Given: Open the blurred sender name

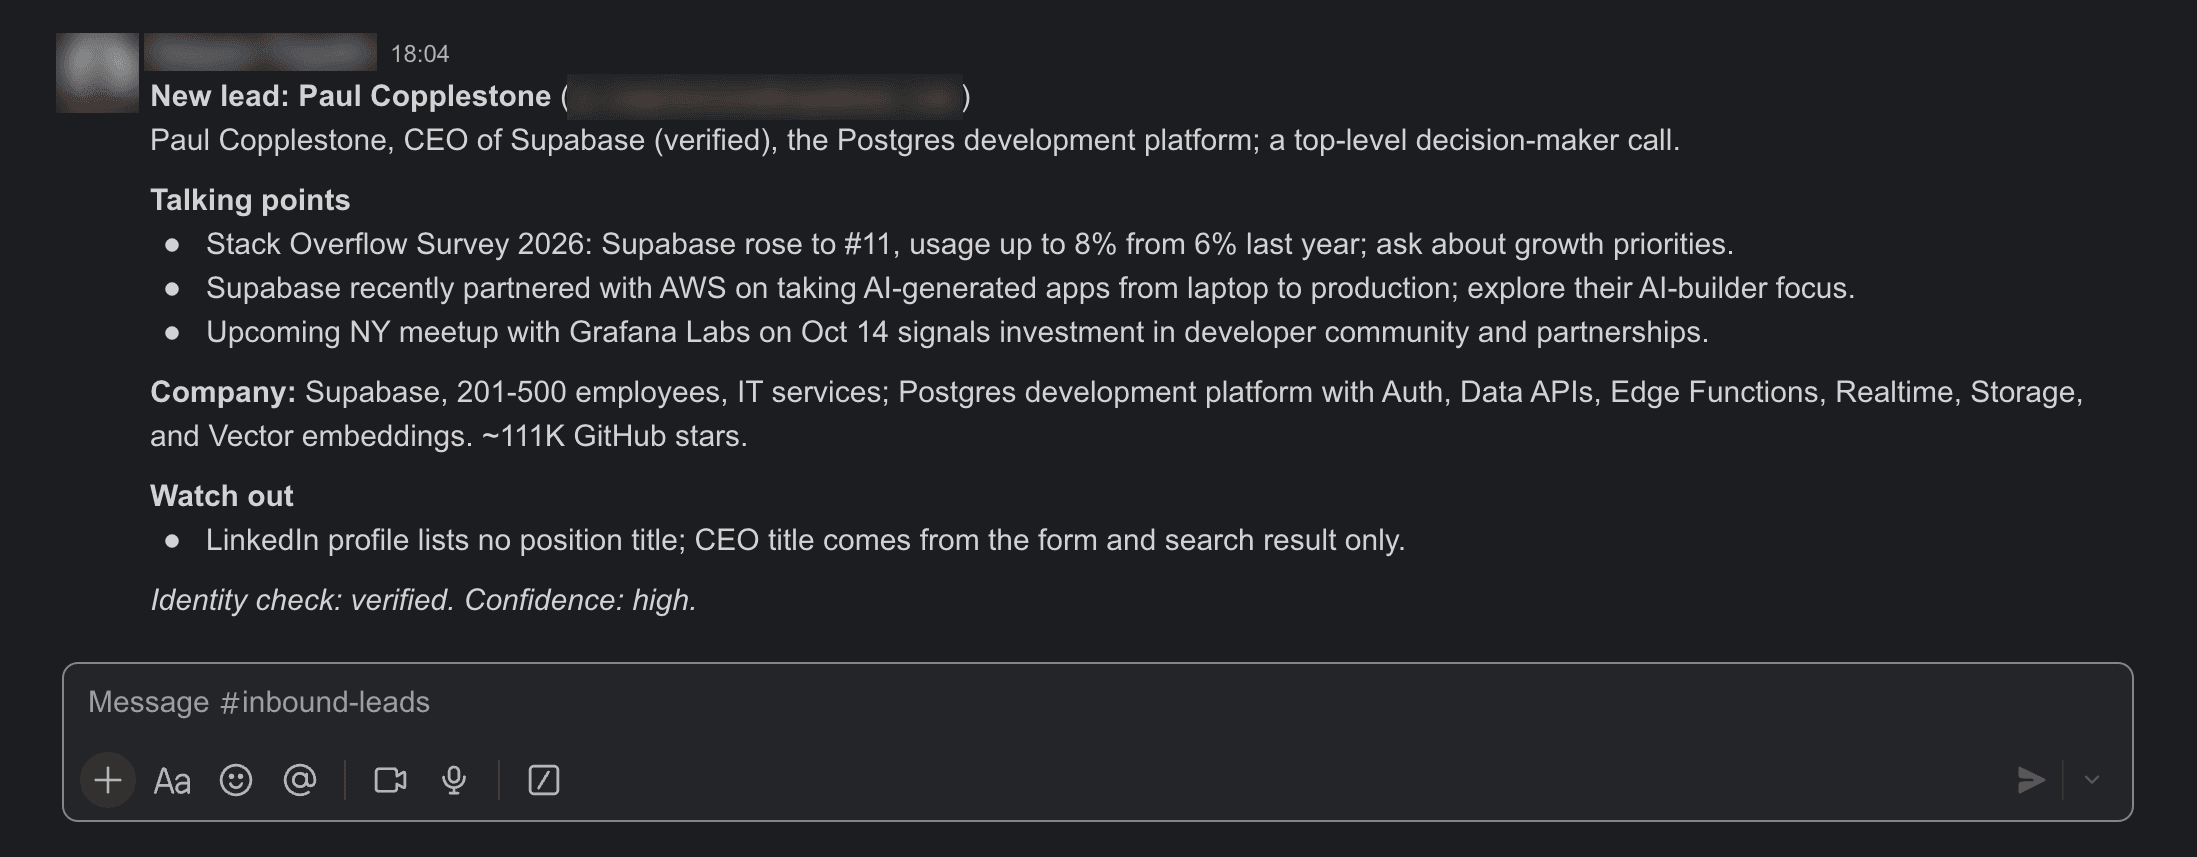Looking at the screenshot, I should click(260, 52).
